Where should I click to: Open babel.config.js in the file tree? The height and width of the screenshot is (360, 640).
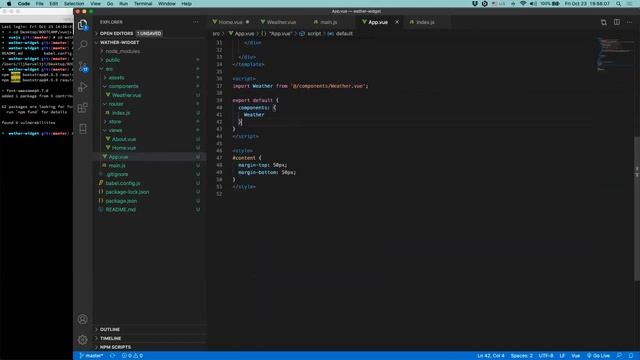[122, 183]
